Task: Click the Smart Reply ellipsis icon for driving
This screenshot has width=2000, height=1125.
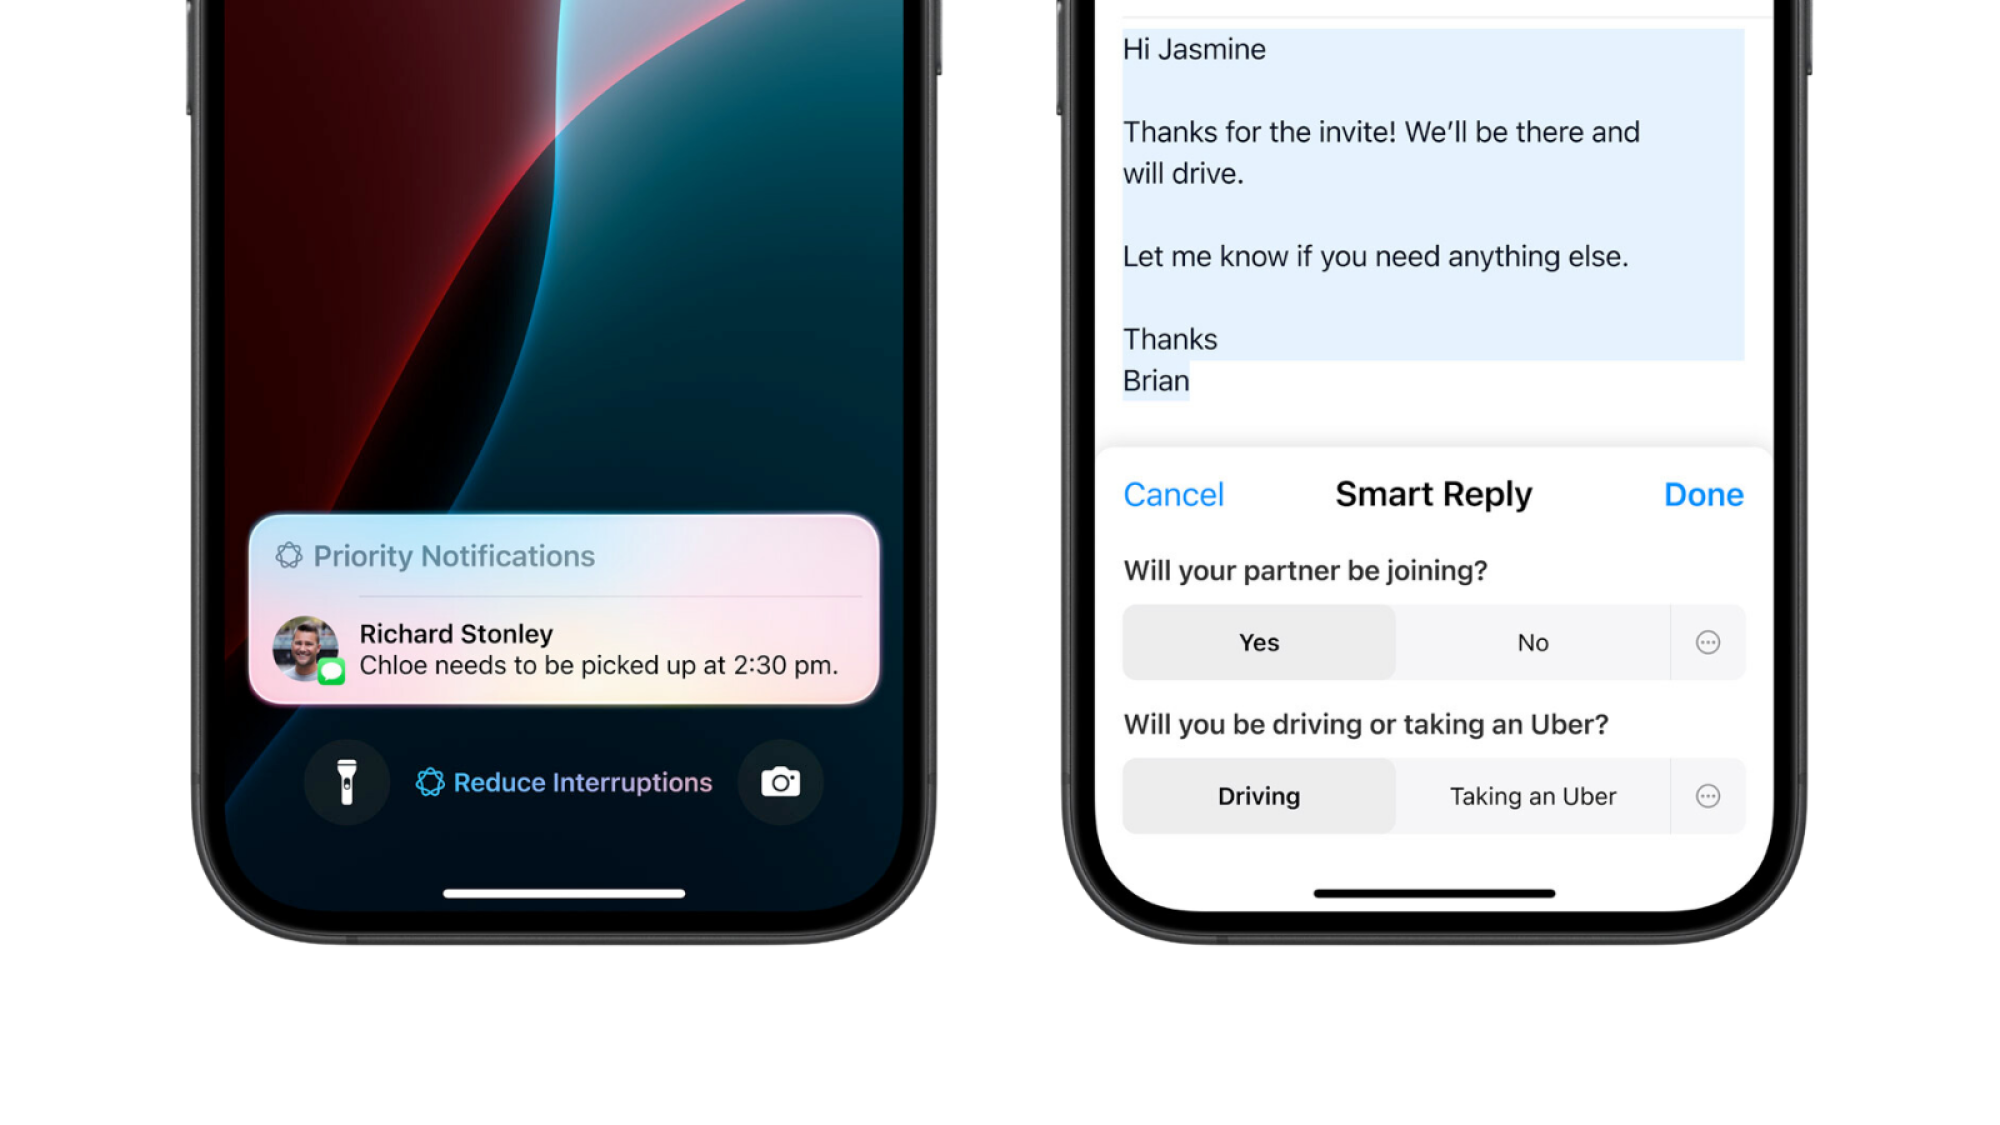Action: [1707, 795]
